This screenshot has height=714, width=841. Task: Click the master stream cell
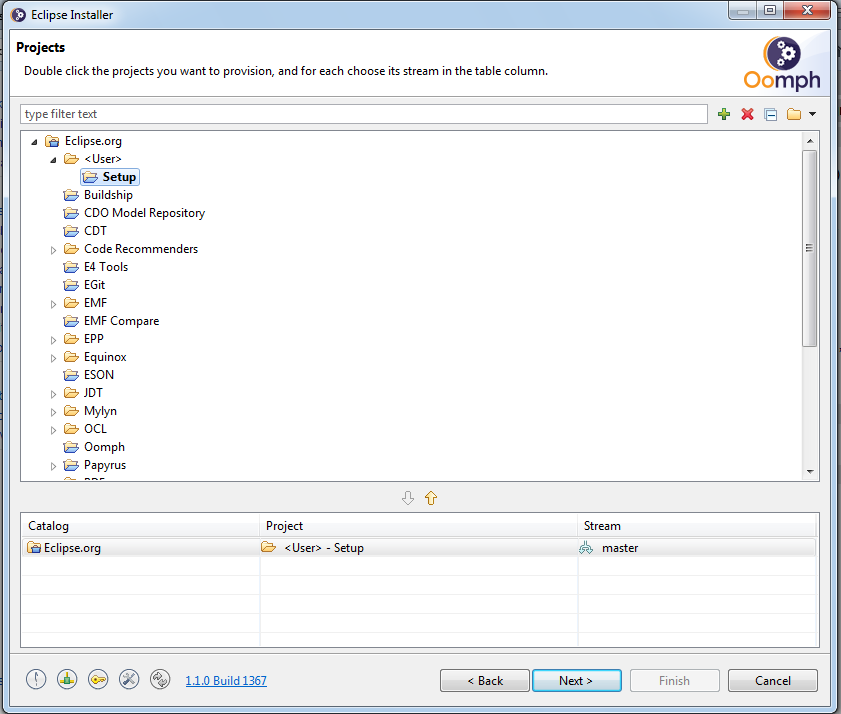[x=697, y=548]
